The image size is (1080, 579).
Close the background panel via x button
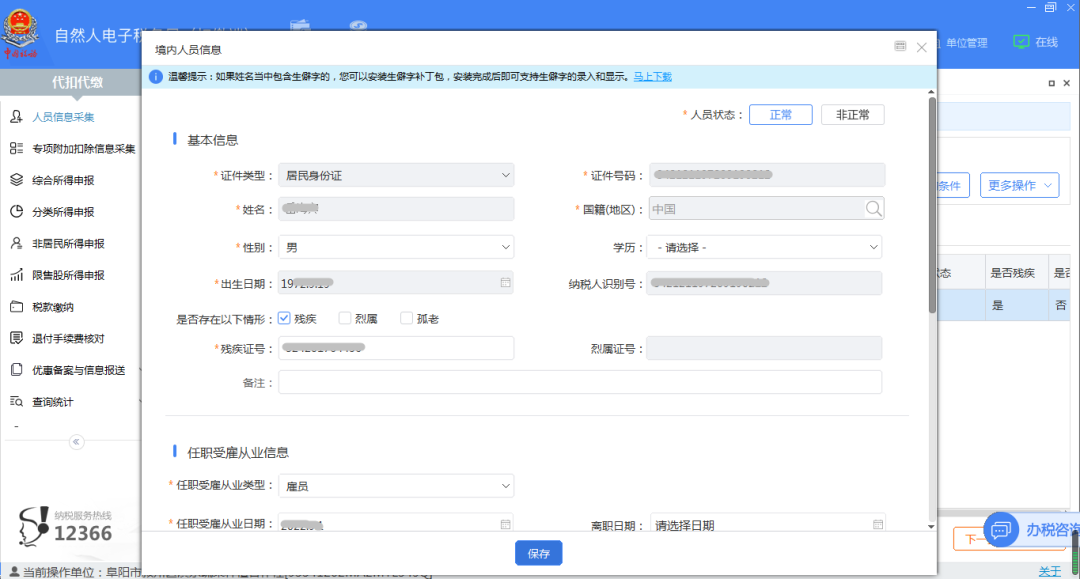1066,83
